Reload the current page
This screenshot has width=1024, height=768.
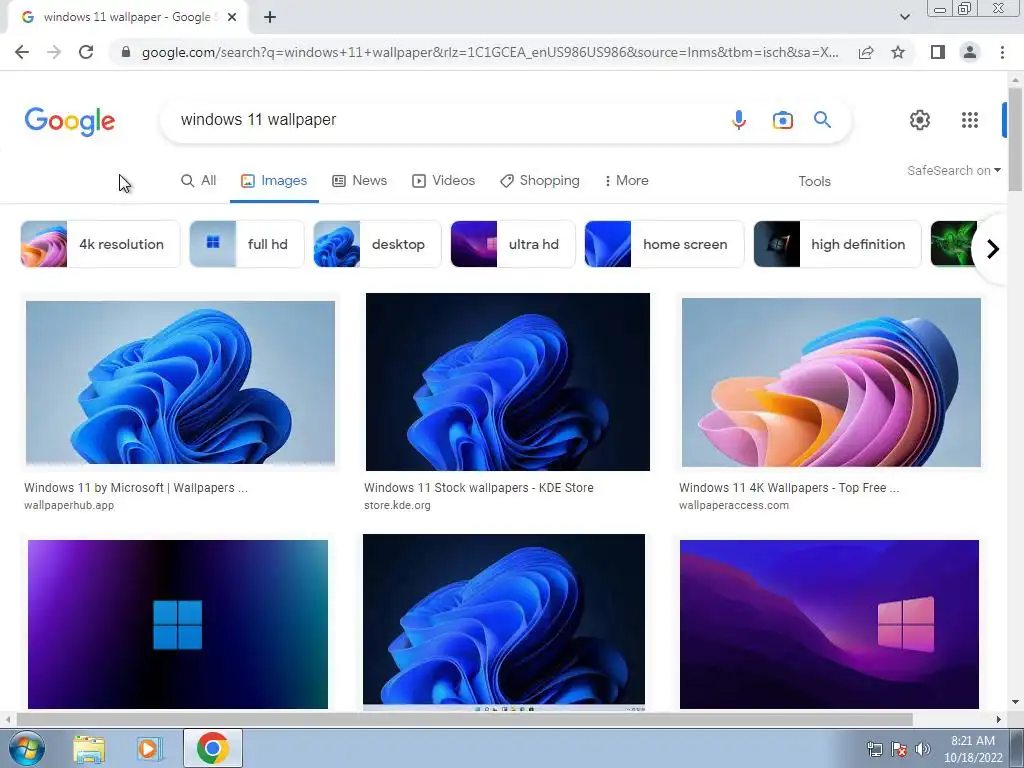(86, 52)
